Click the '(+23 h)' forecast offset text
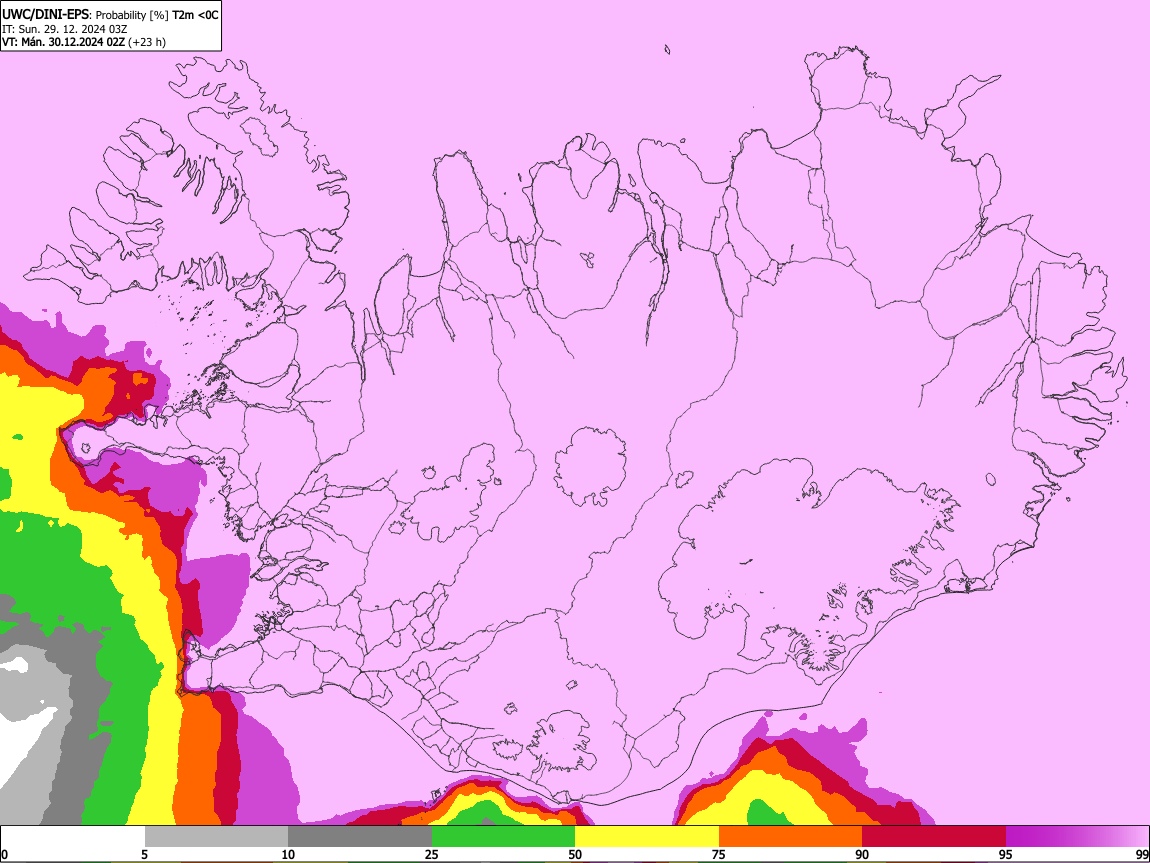This screenshot has height=863, width=1150. click(x=147, y=43)
